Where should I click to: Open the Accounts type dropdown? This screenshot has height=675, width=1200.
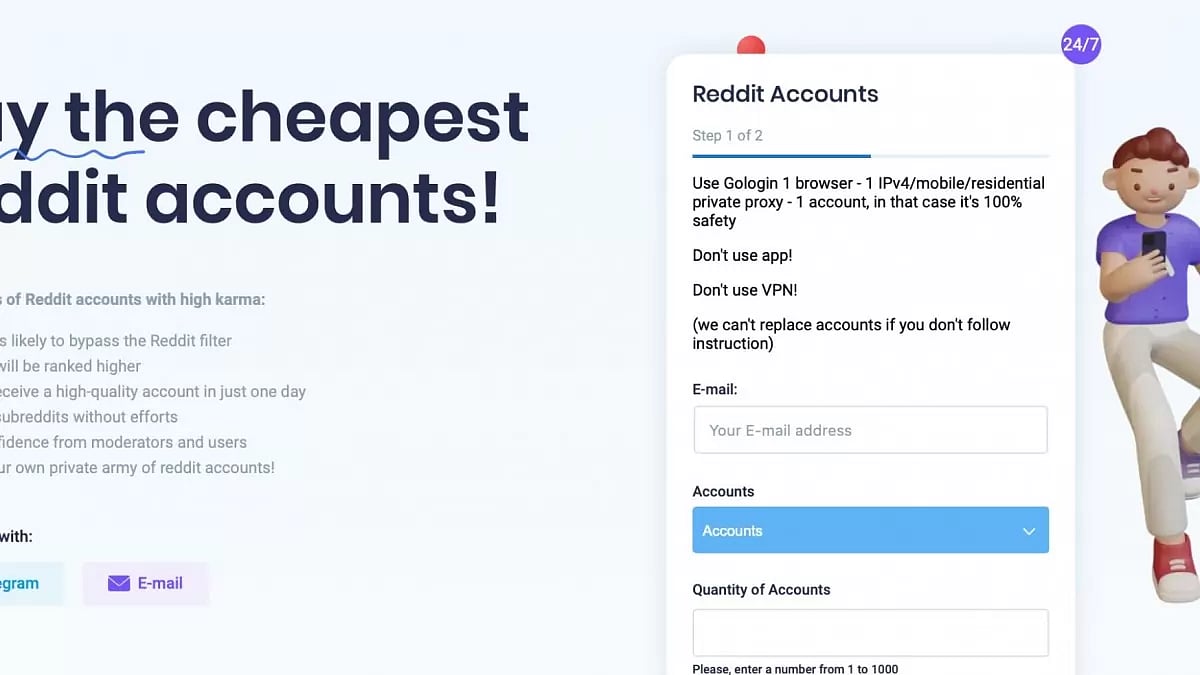[x=870, y=530]
